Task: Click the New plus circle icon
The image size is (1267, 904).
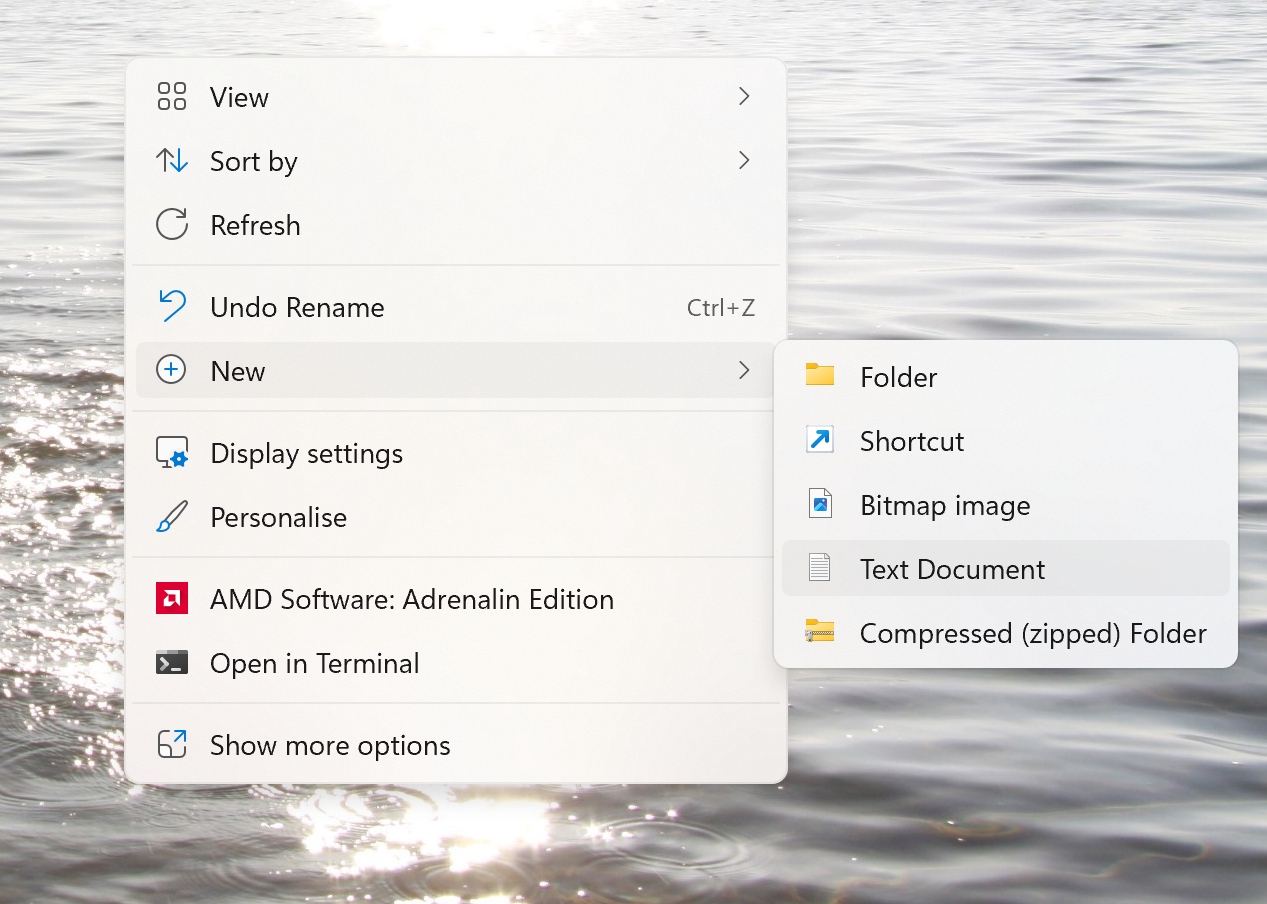Action: pos(172,371)
